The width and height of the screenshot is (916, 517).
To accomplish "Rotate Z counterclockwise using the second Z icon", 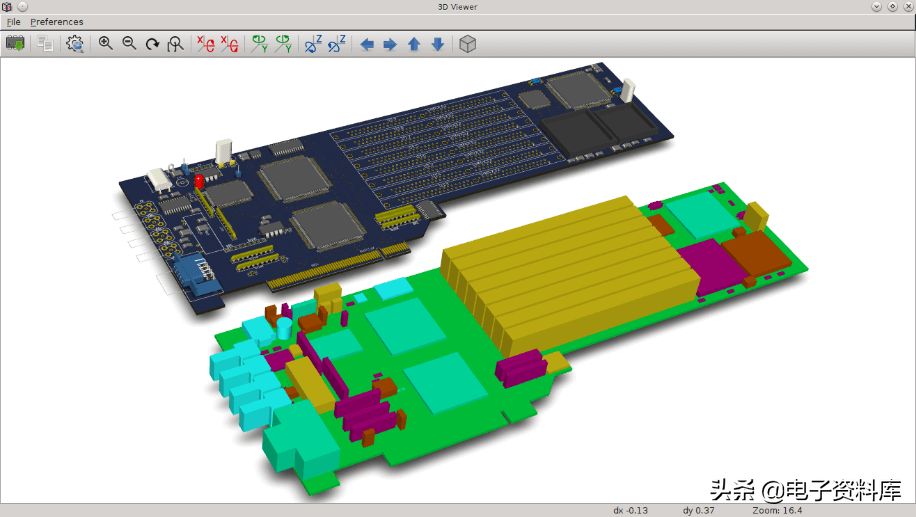I will click(337, 44).
